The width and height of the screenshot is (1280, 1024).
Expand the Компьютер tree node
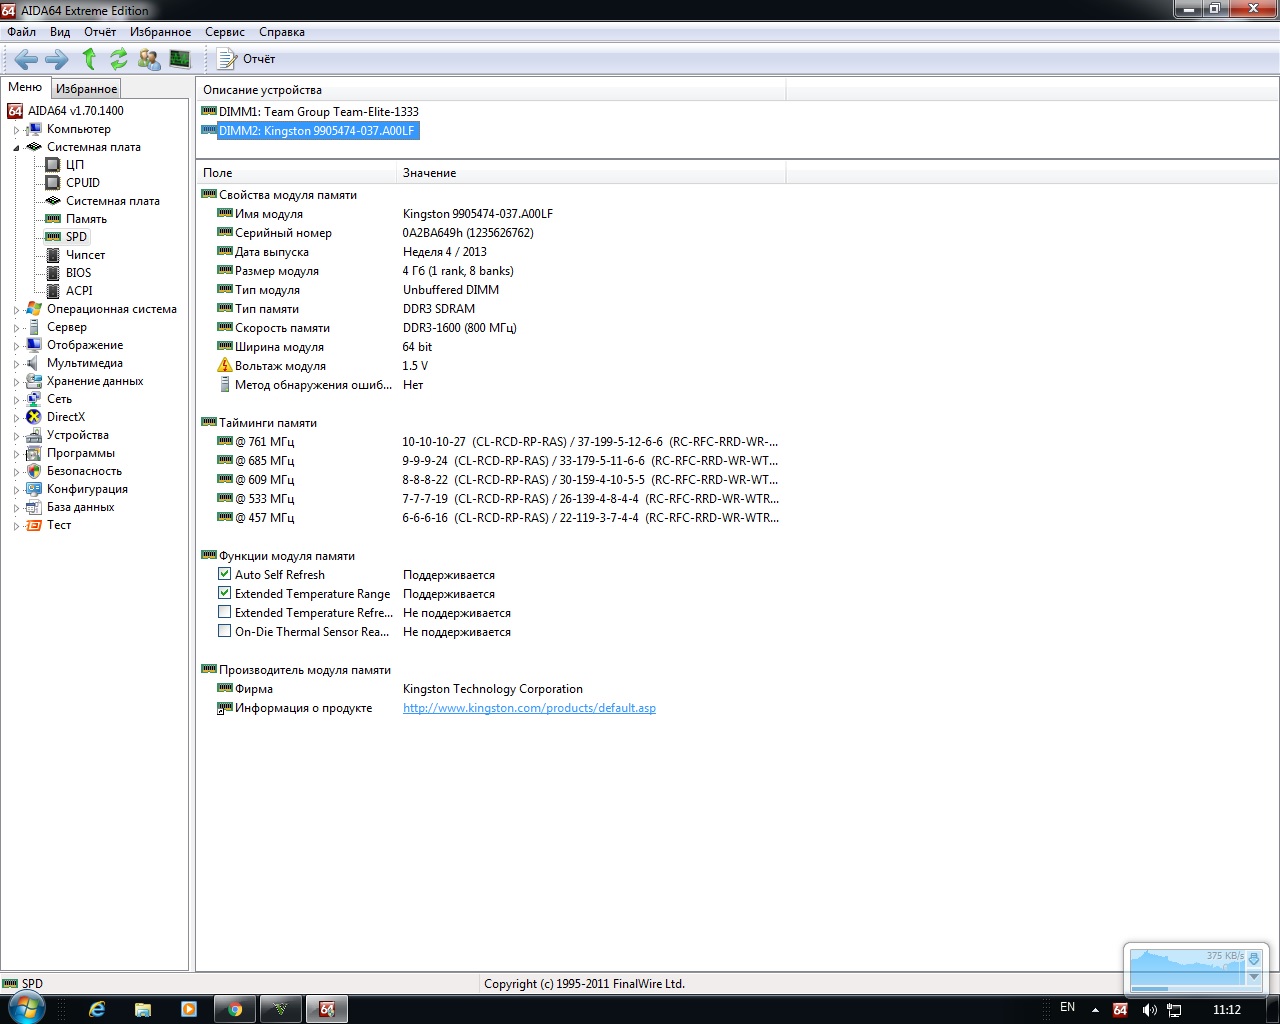coord(16,130)
